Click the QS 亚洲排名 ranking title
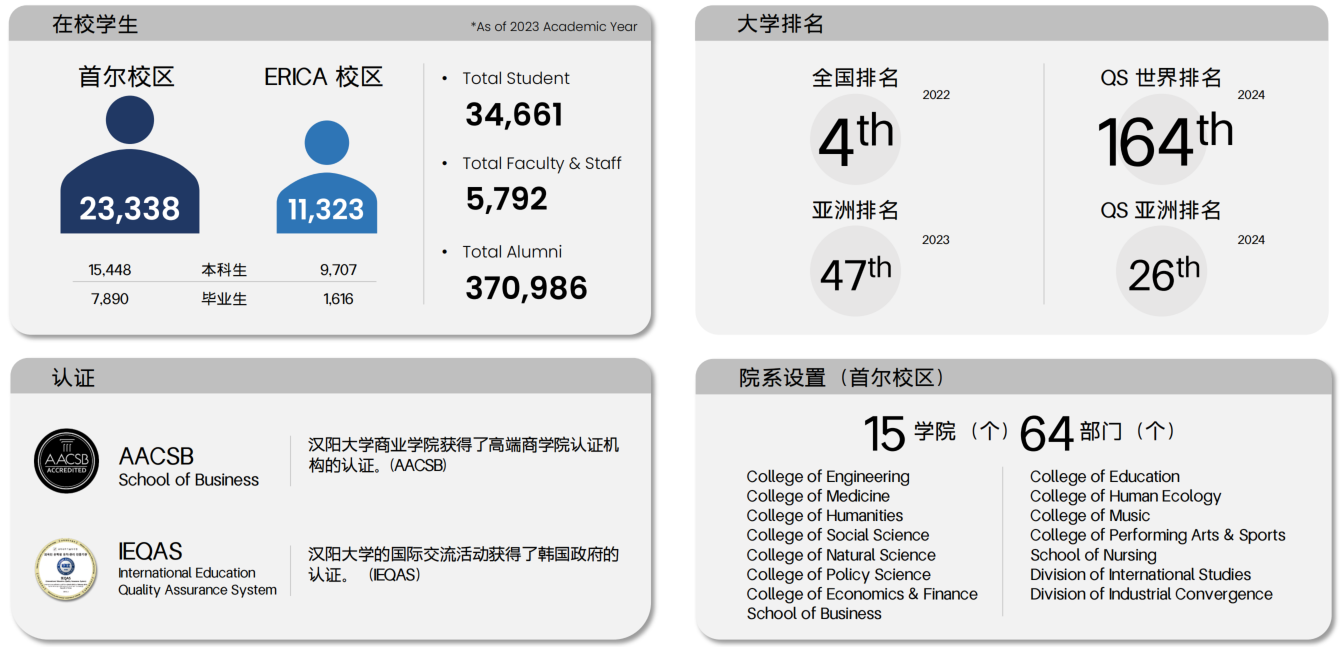 1161,210
